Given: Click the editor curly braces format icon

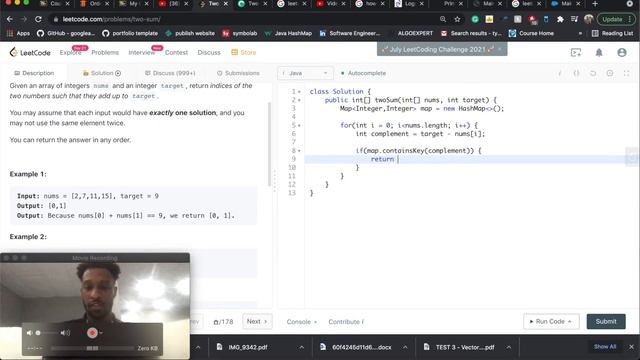Looking at the screenshot, I should click(576, 73).
